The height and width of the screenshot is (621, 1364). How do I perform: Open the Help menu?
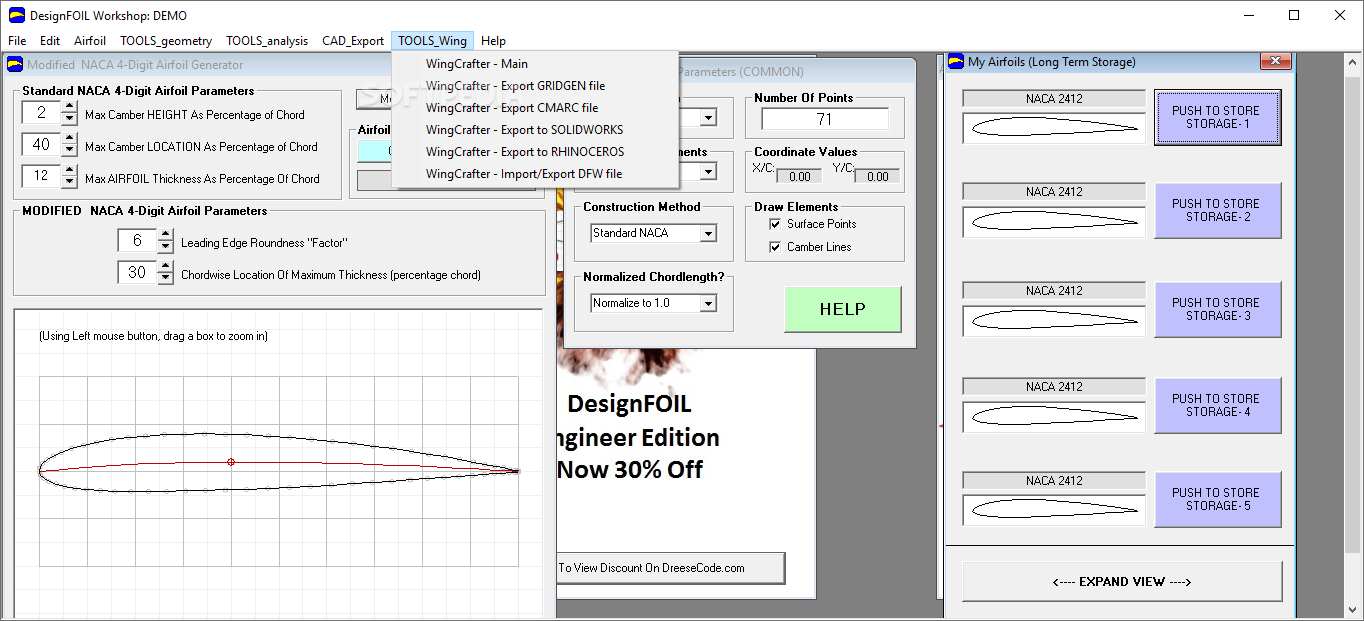(493, 41)
